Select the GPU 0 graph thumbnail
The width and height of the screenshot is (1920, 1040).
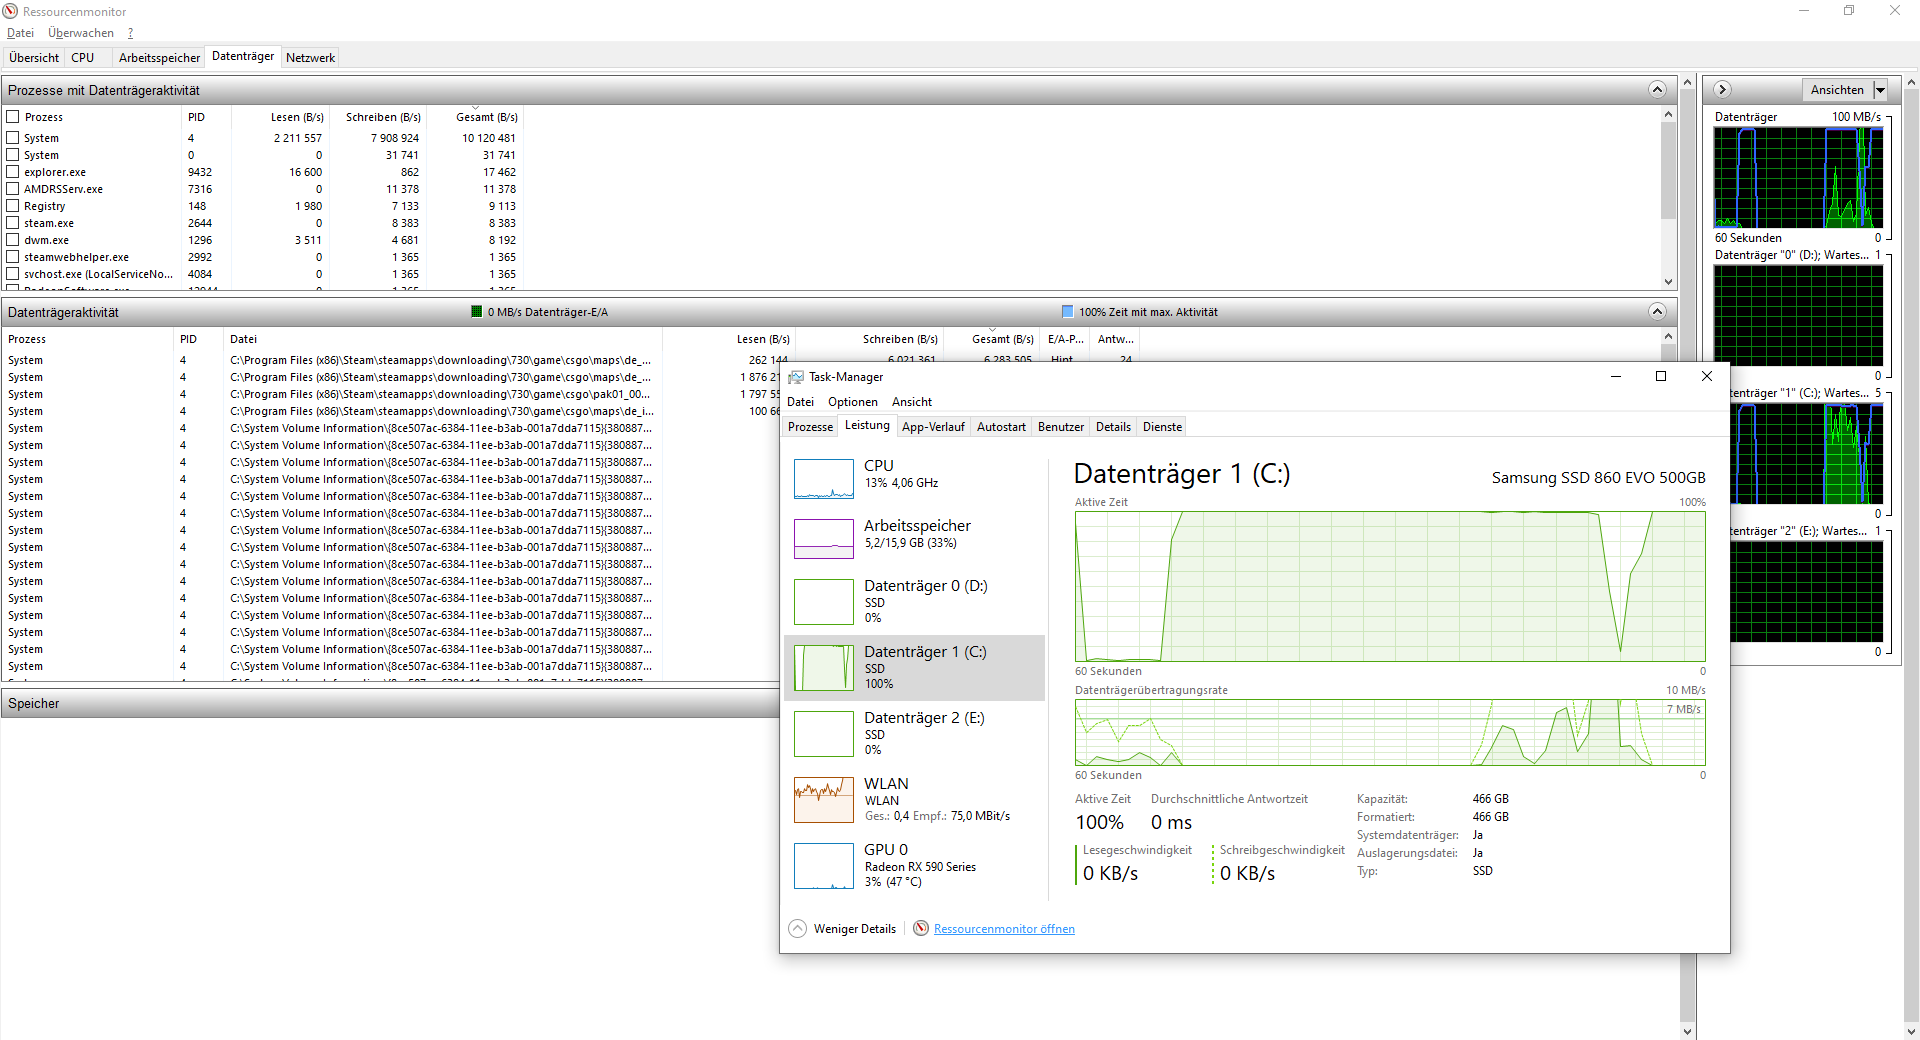point(824,866)
